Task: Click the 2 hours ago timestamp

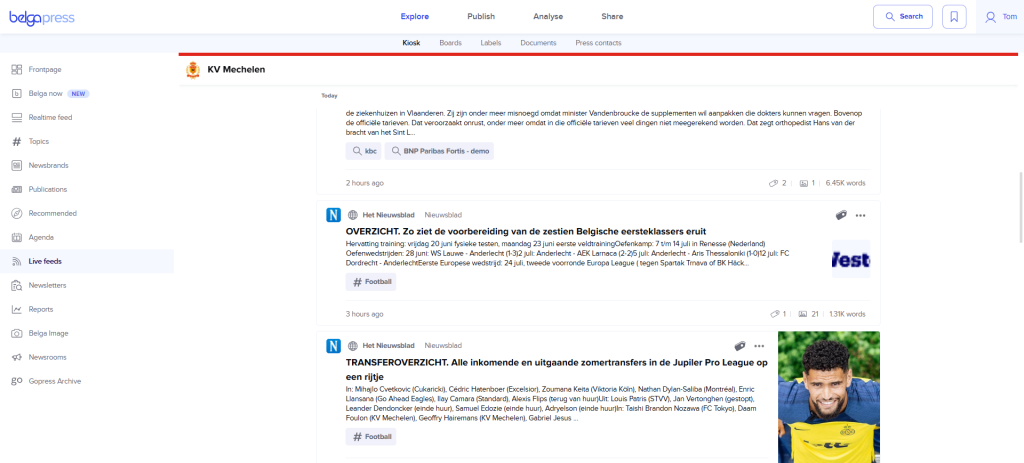Action: pyautogui.click(x=364, y=184)
